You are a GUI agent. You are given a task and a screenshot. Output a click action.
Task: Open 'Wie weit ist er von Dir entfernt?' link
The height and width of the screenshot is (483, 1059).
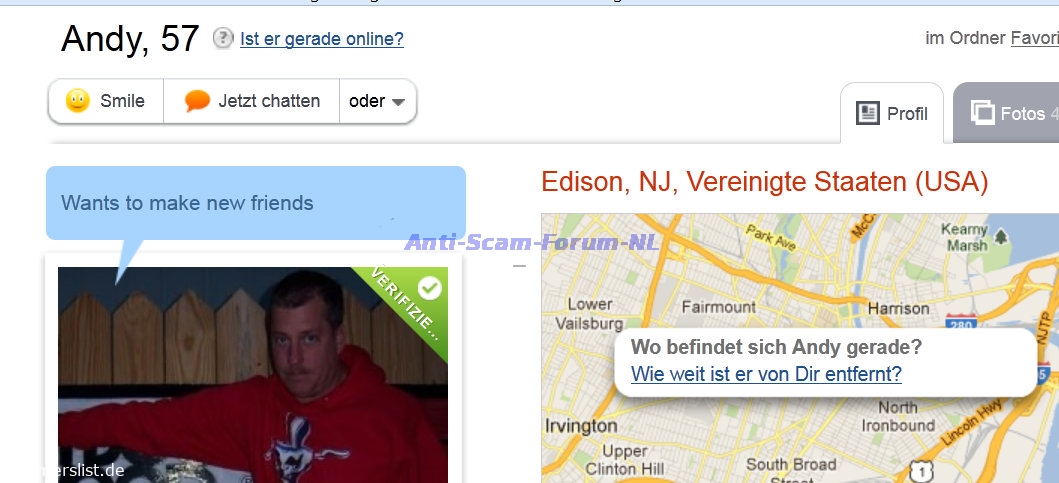pos(766,374)
